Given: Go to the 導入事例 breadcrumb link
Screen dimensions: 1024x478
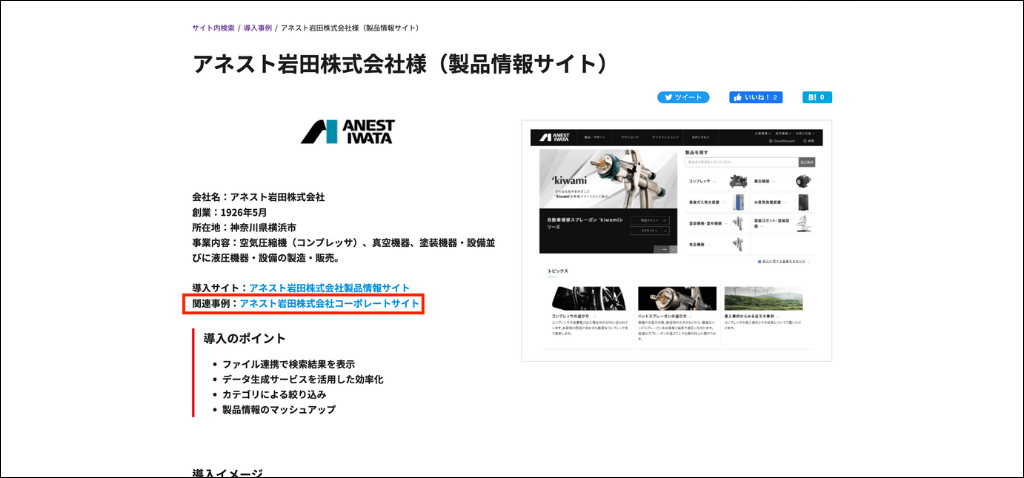Looking at the screenshot, I should point(258,28).
